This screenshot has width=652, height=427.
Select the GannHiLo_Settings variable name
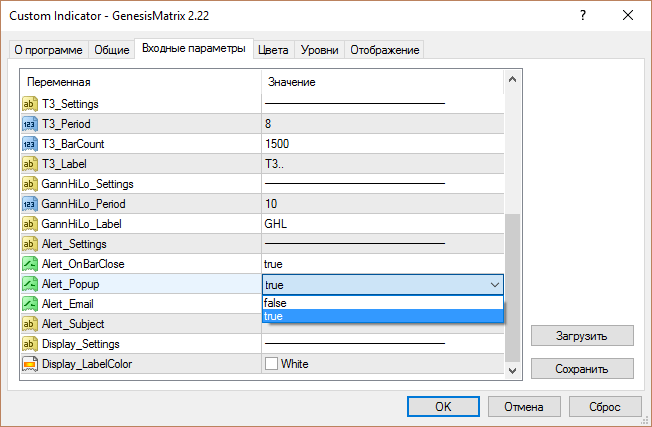click(87, 184)
